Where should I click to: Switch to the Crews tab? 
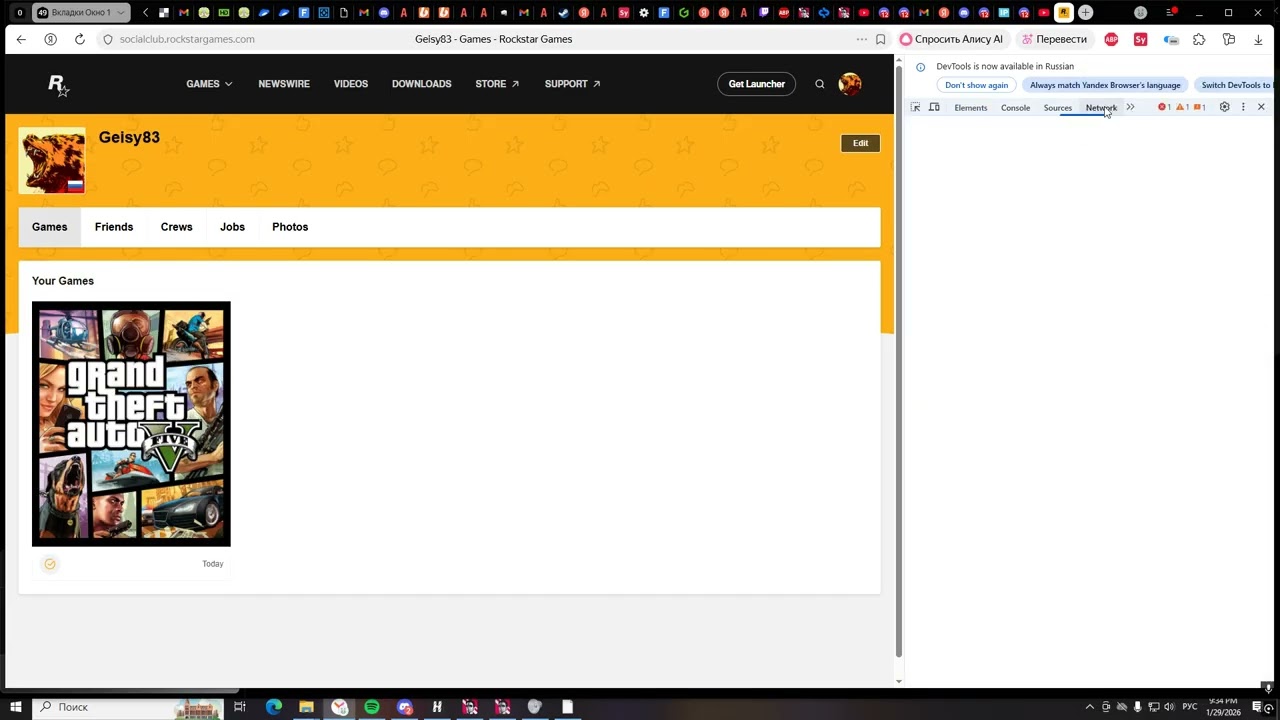(177, 227)
